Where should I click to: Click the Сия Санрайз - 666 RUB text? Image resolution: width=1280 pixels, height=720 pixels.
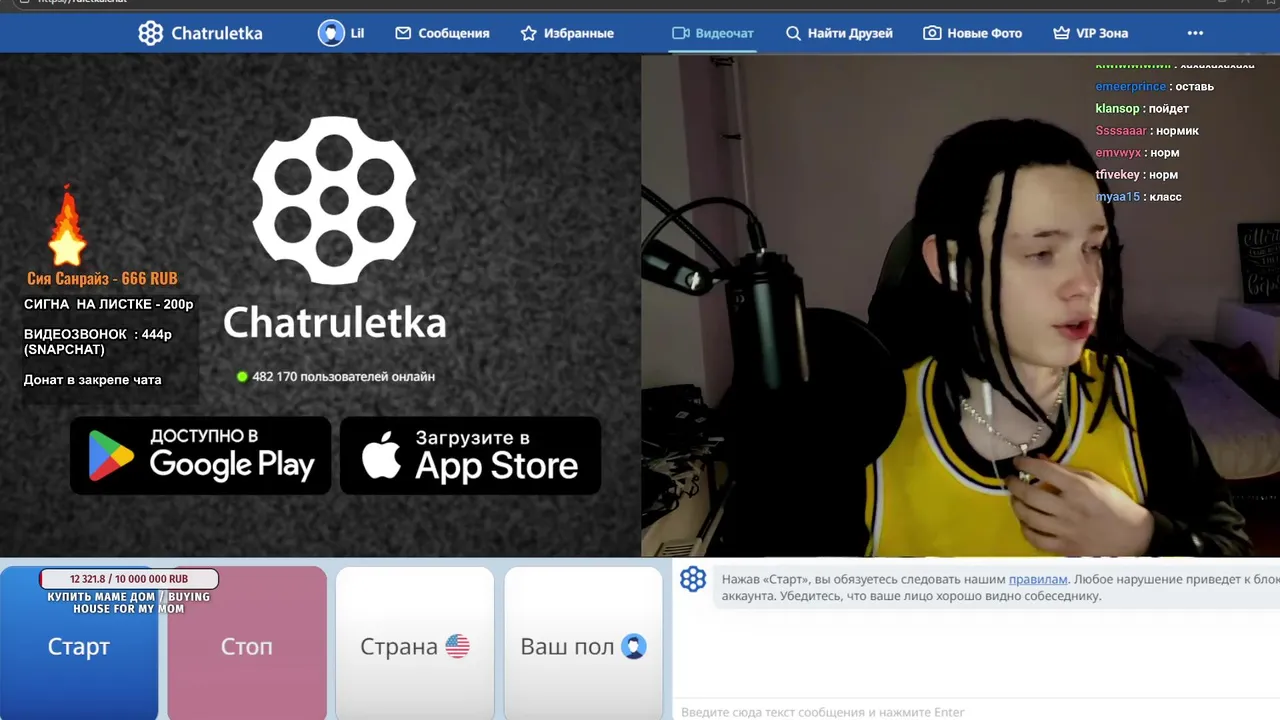click(x=102, y=279)
